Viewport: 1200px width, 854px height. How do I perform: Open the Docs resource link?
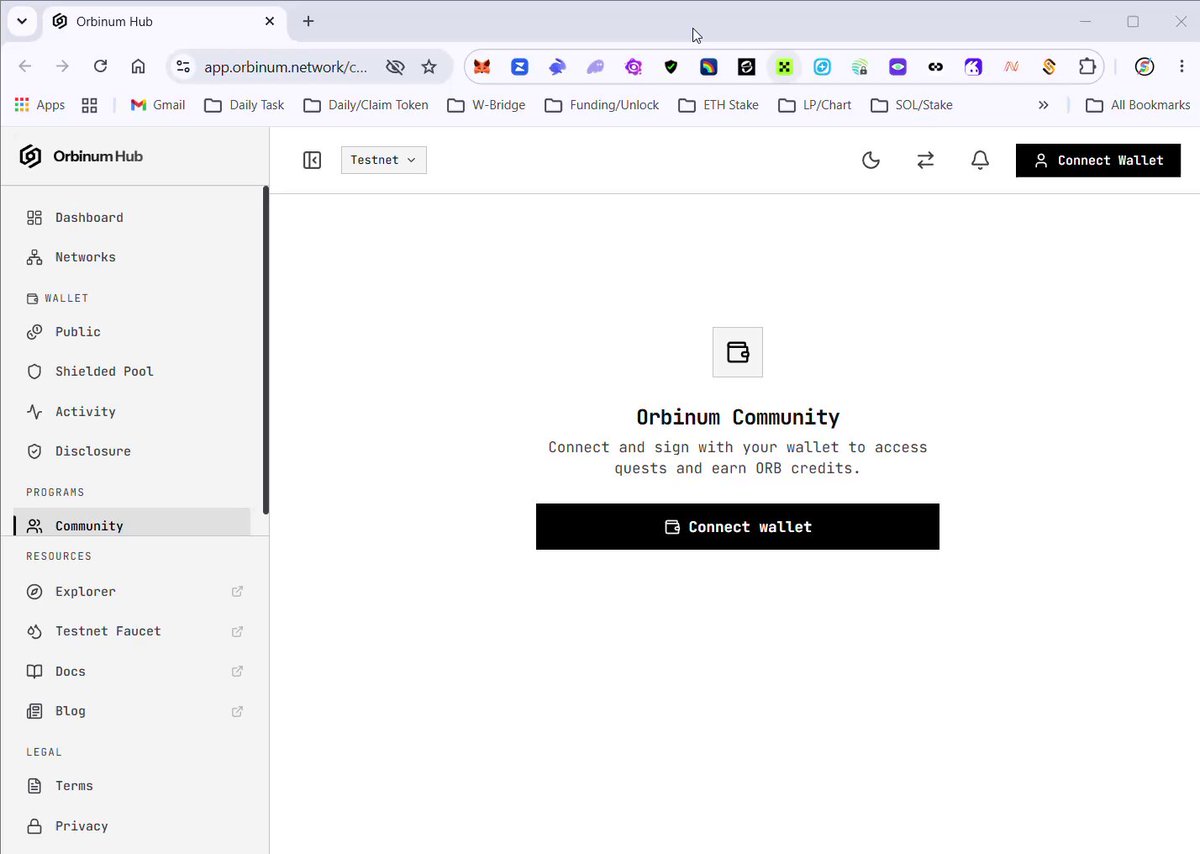tap(132, 671)
